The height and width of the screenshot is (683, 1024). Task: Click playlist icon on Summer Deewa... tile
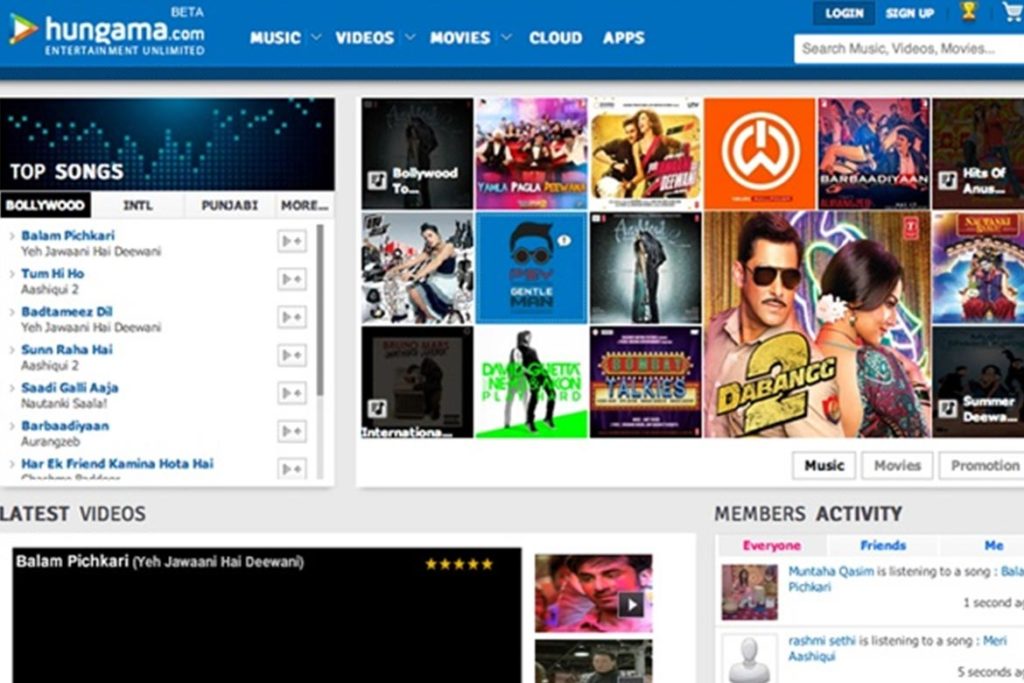[948, 409]
